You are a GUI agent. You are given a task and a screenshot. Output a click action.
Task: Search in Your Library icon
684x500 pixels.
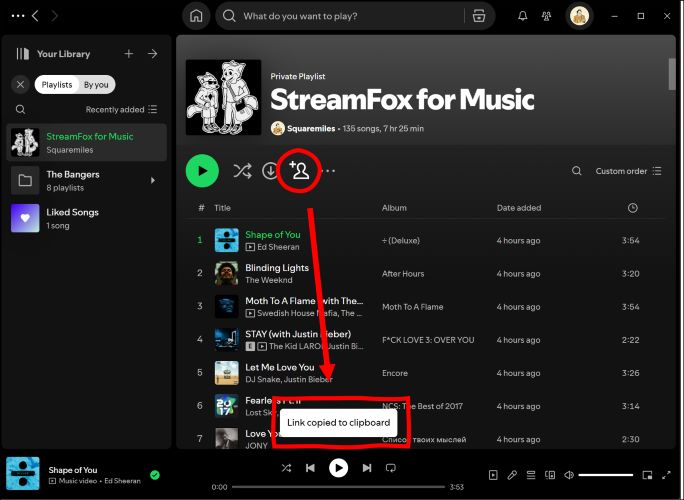pos(21,110)
